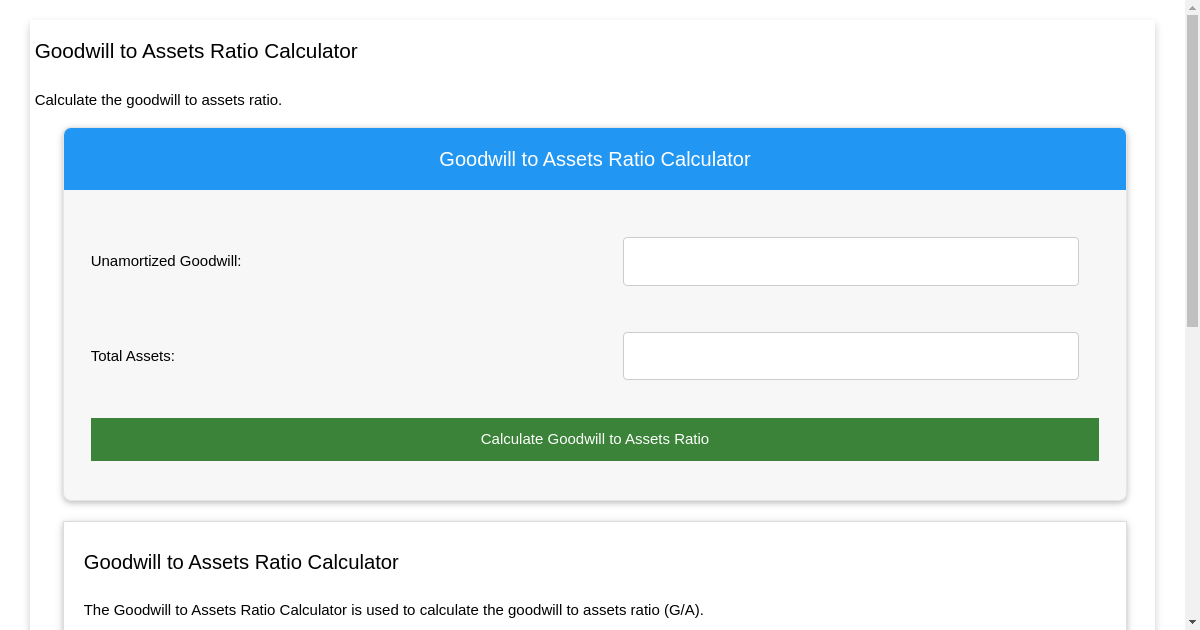Viewport: 1200px width, 630px height.
Task: Click the main page title heading
Action: (196, 51)
